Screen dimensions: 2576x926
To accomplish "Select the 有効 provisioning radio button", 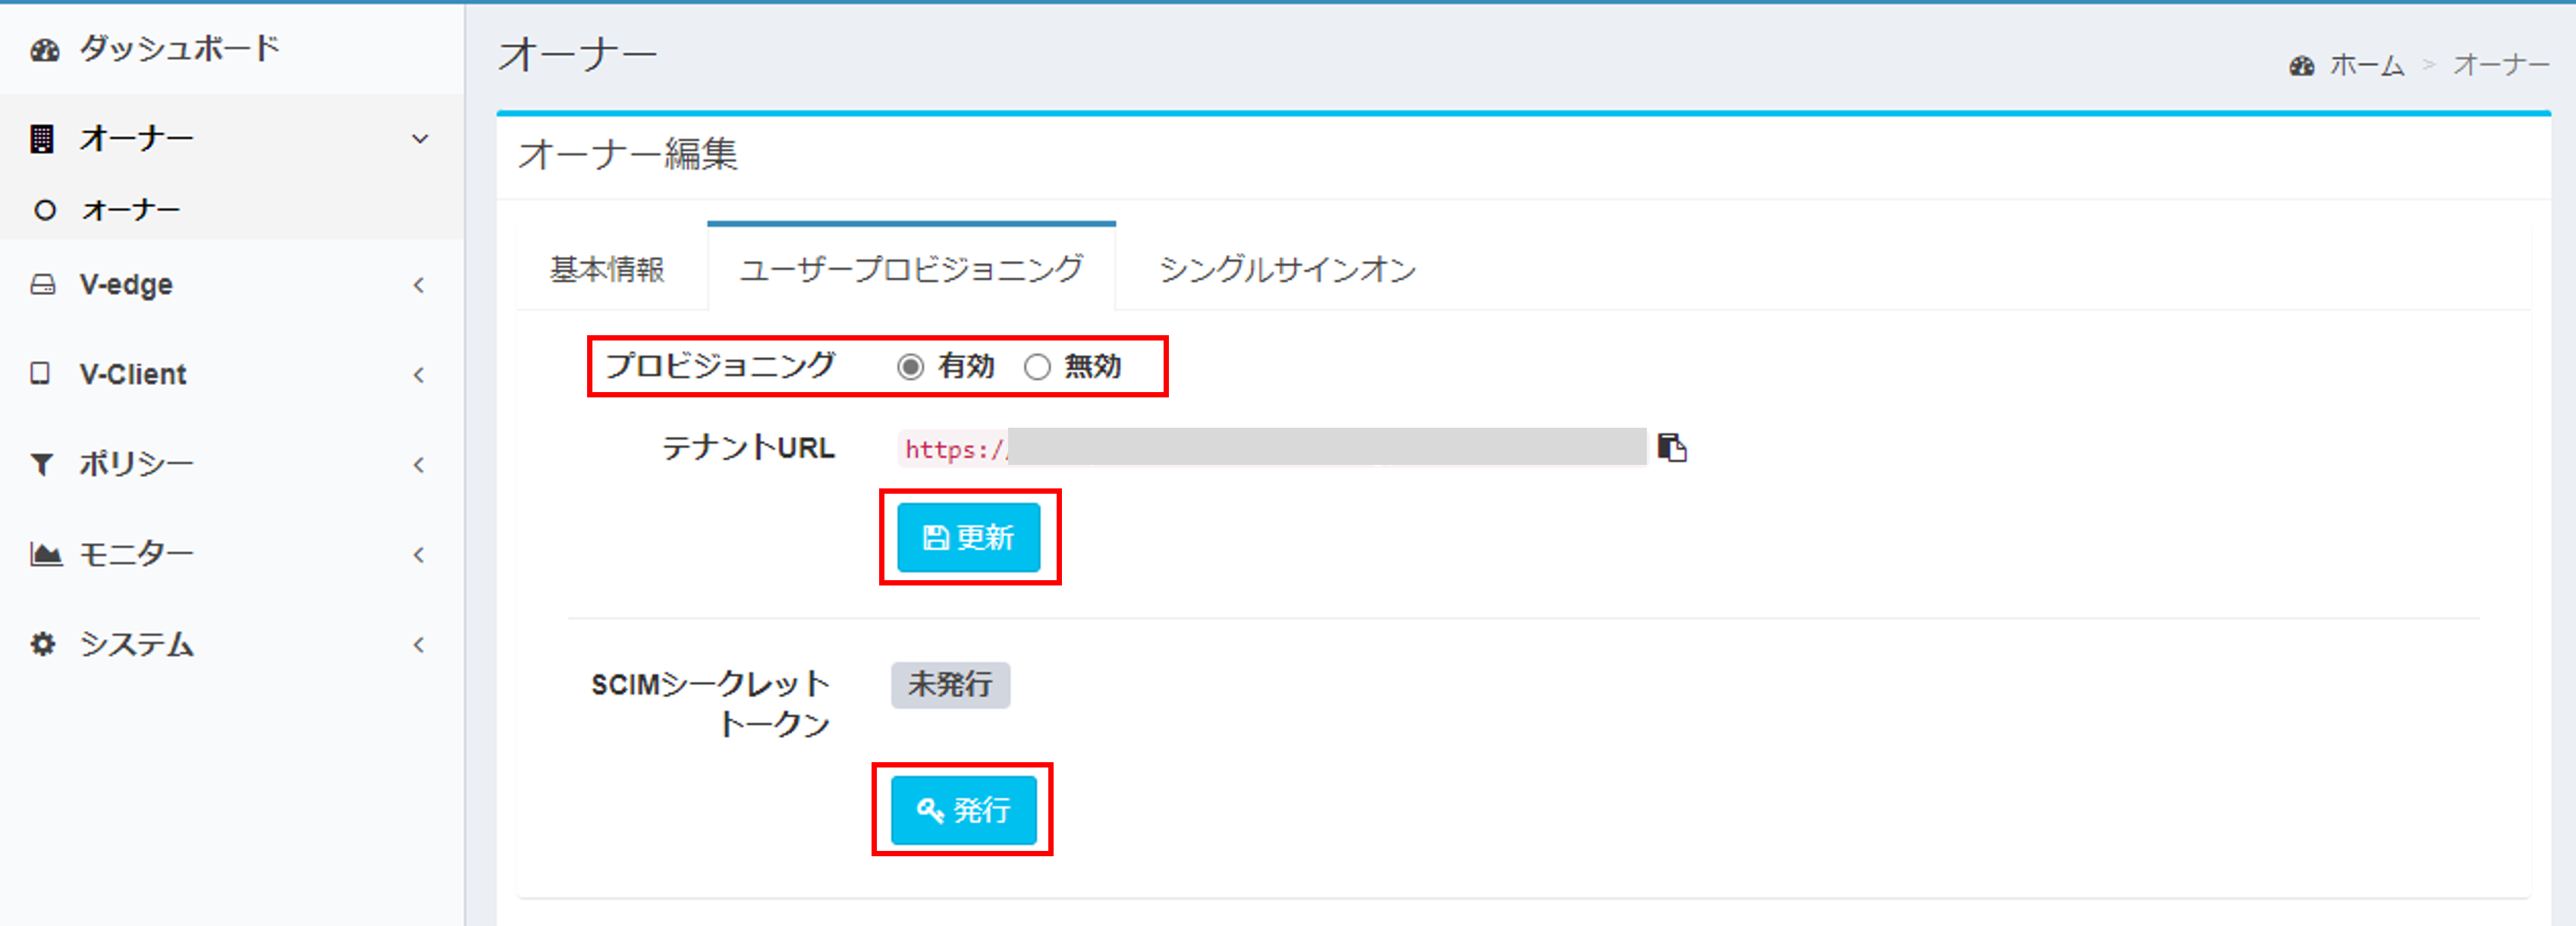I will click(x=910, y=367).
